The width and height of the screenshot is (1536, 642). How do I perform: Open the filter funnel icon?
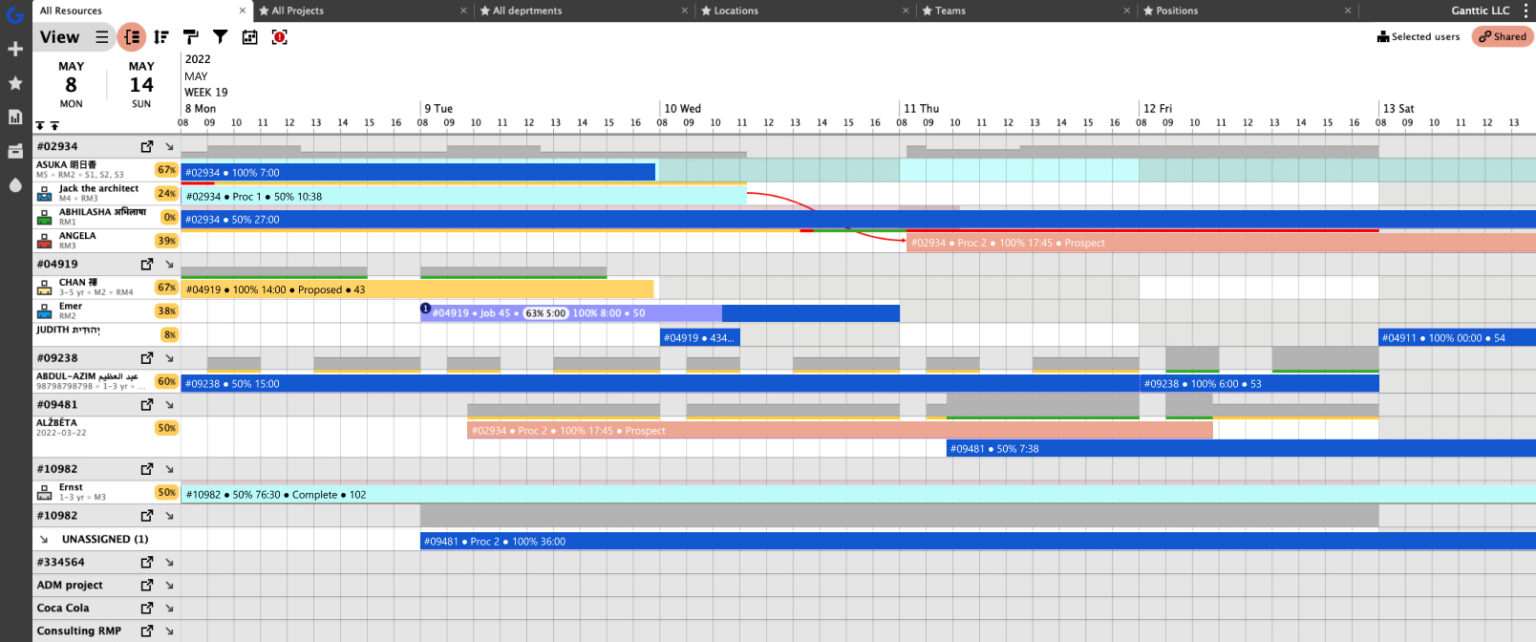220,36
